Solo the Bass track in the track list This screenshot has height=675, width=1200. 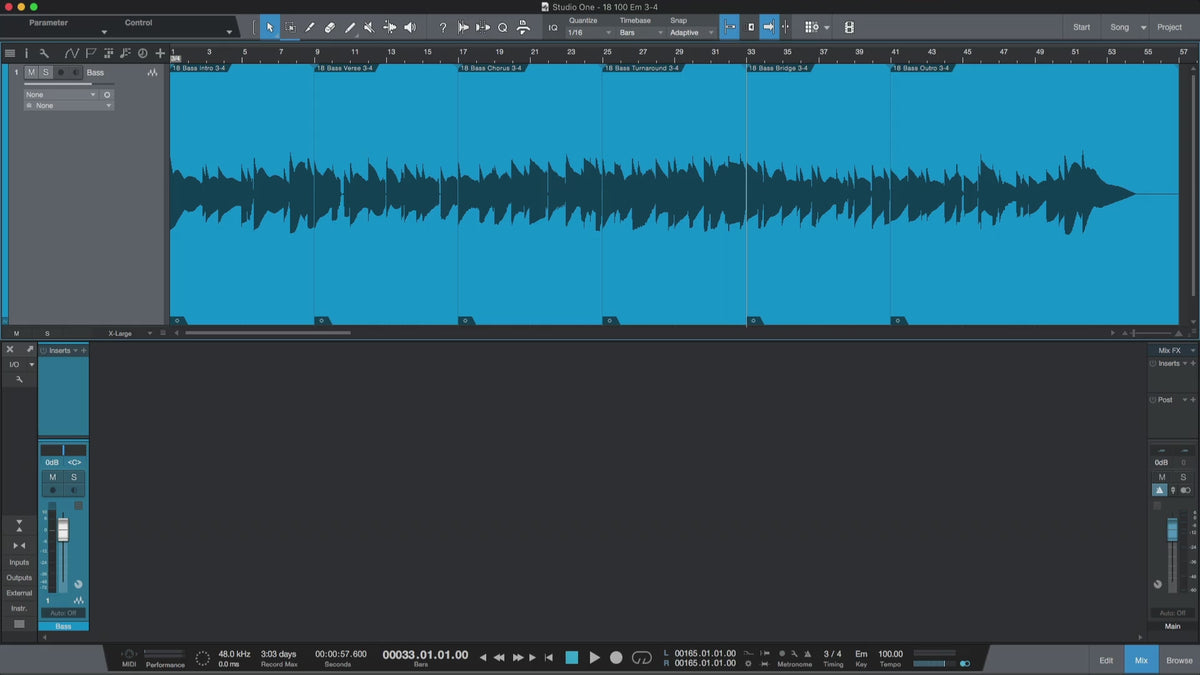pyautogui.click(x=45, y=73)
